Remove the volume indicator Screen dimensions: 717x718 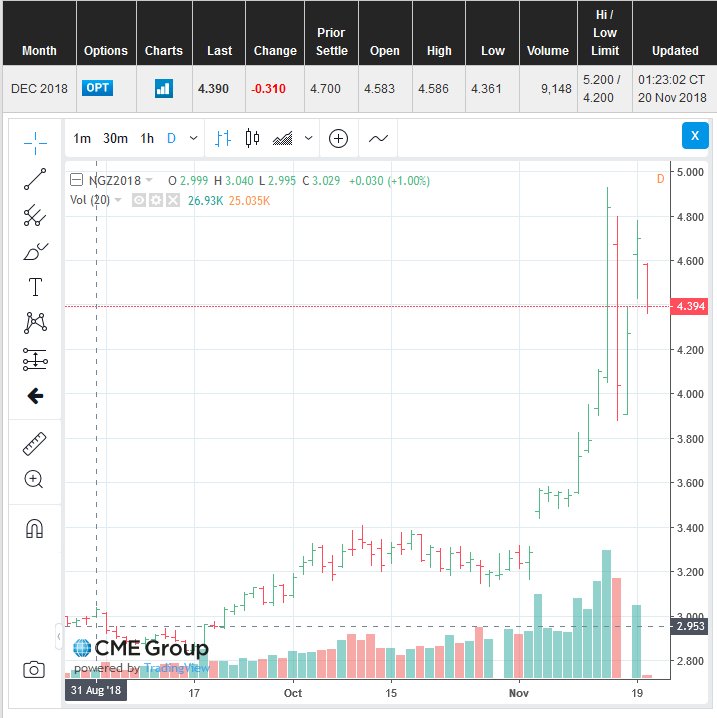pyautogui.click(x=173, y=200)
